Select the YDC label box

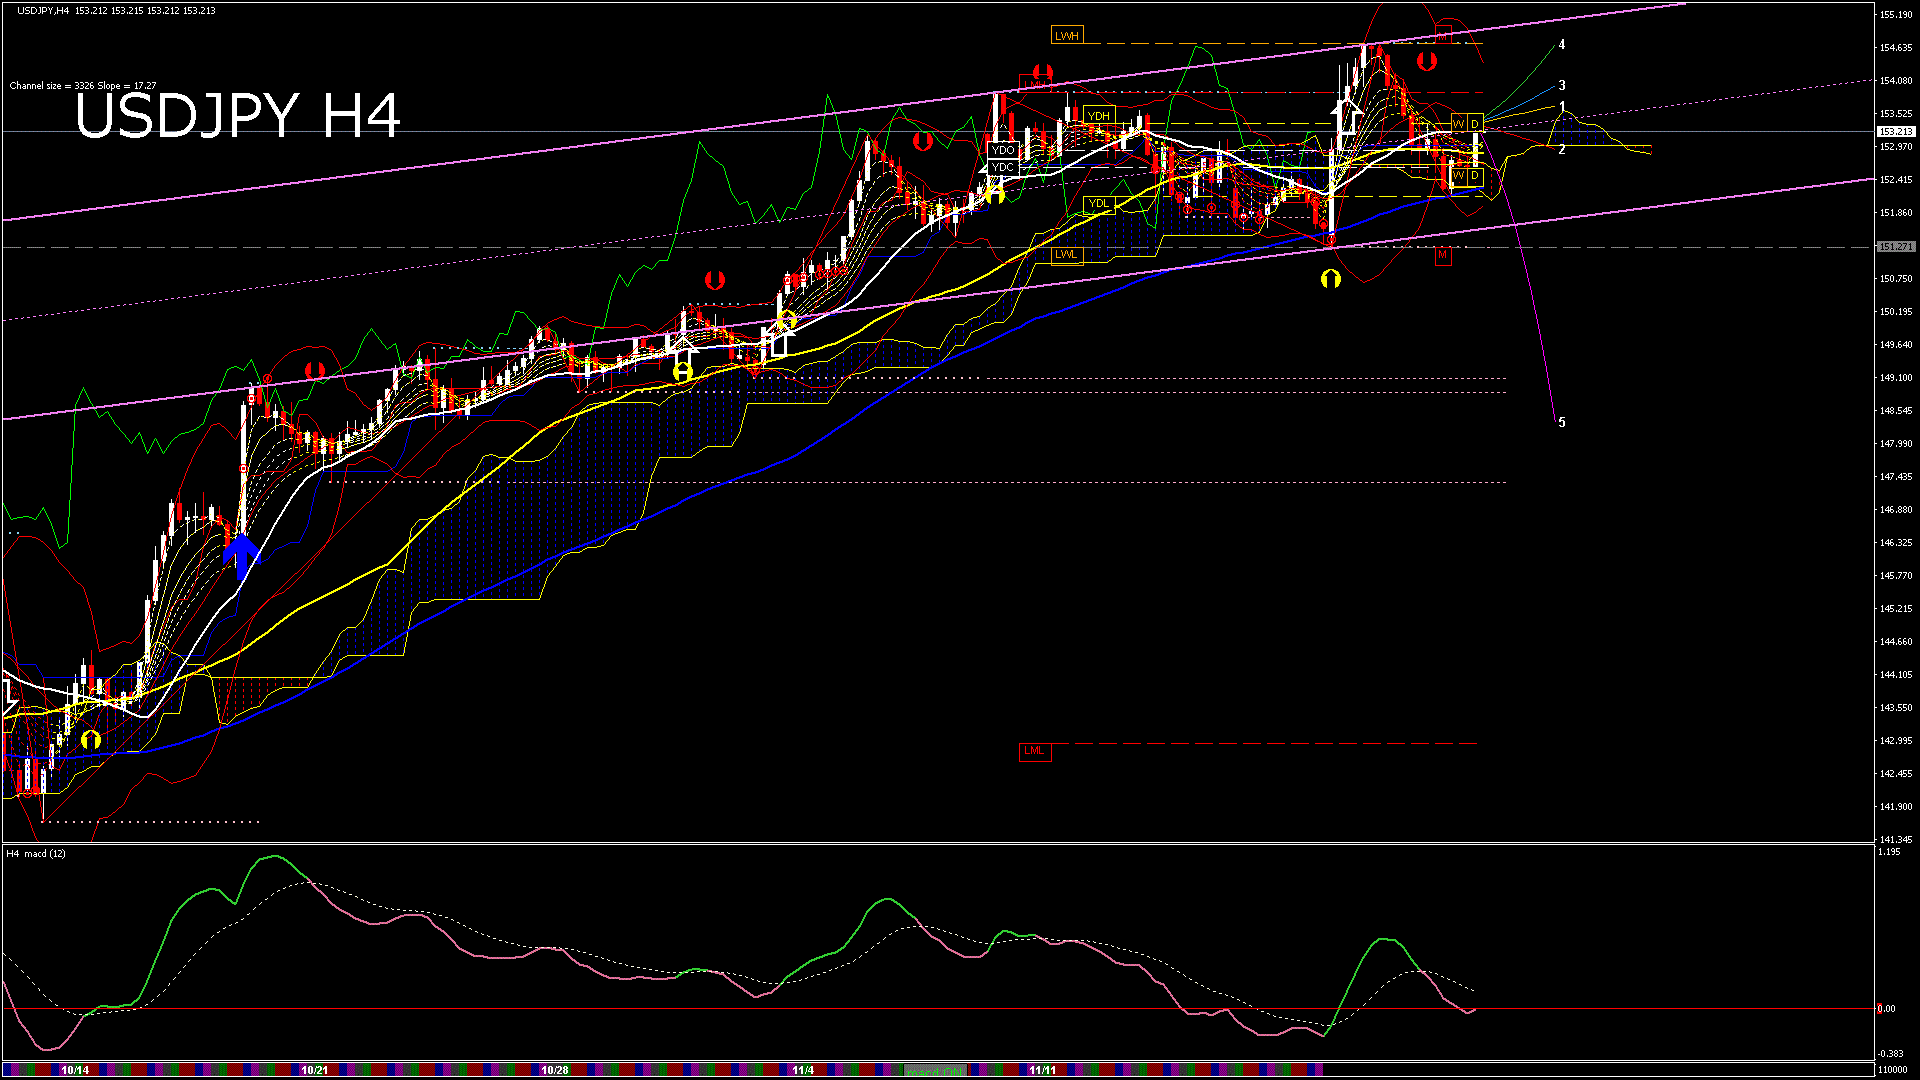click(x=1002, y=167)
